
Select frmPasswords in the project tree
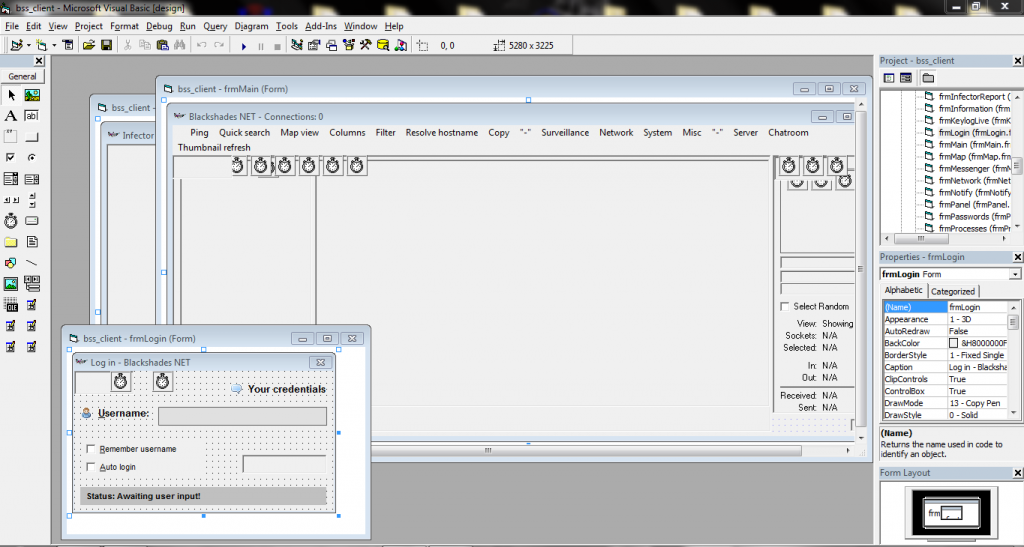(974, 216)
